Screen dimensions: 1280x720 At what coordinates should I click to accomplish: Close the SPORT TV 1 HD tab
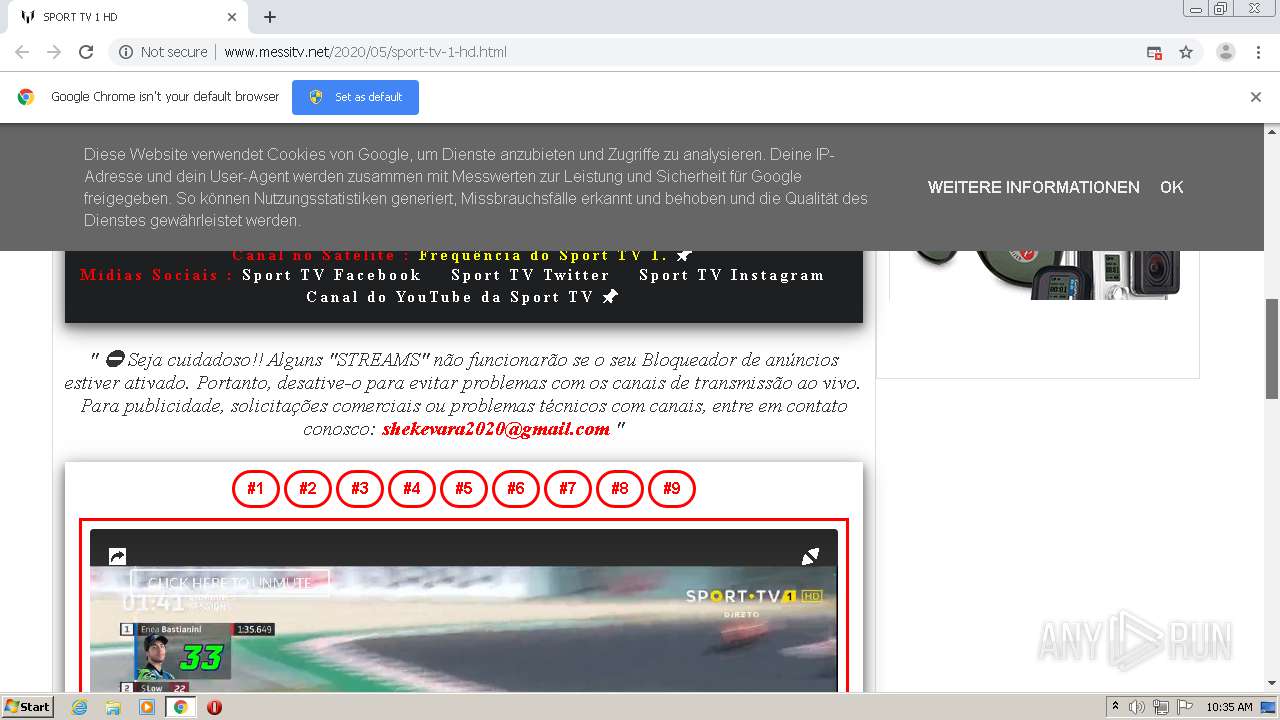(232, 17)
